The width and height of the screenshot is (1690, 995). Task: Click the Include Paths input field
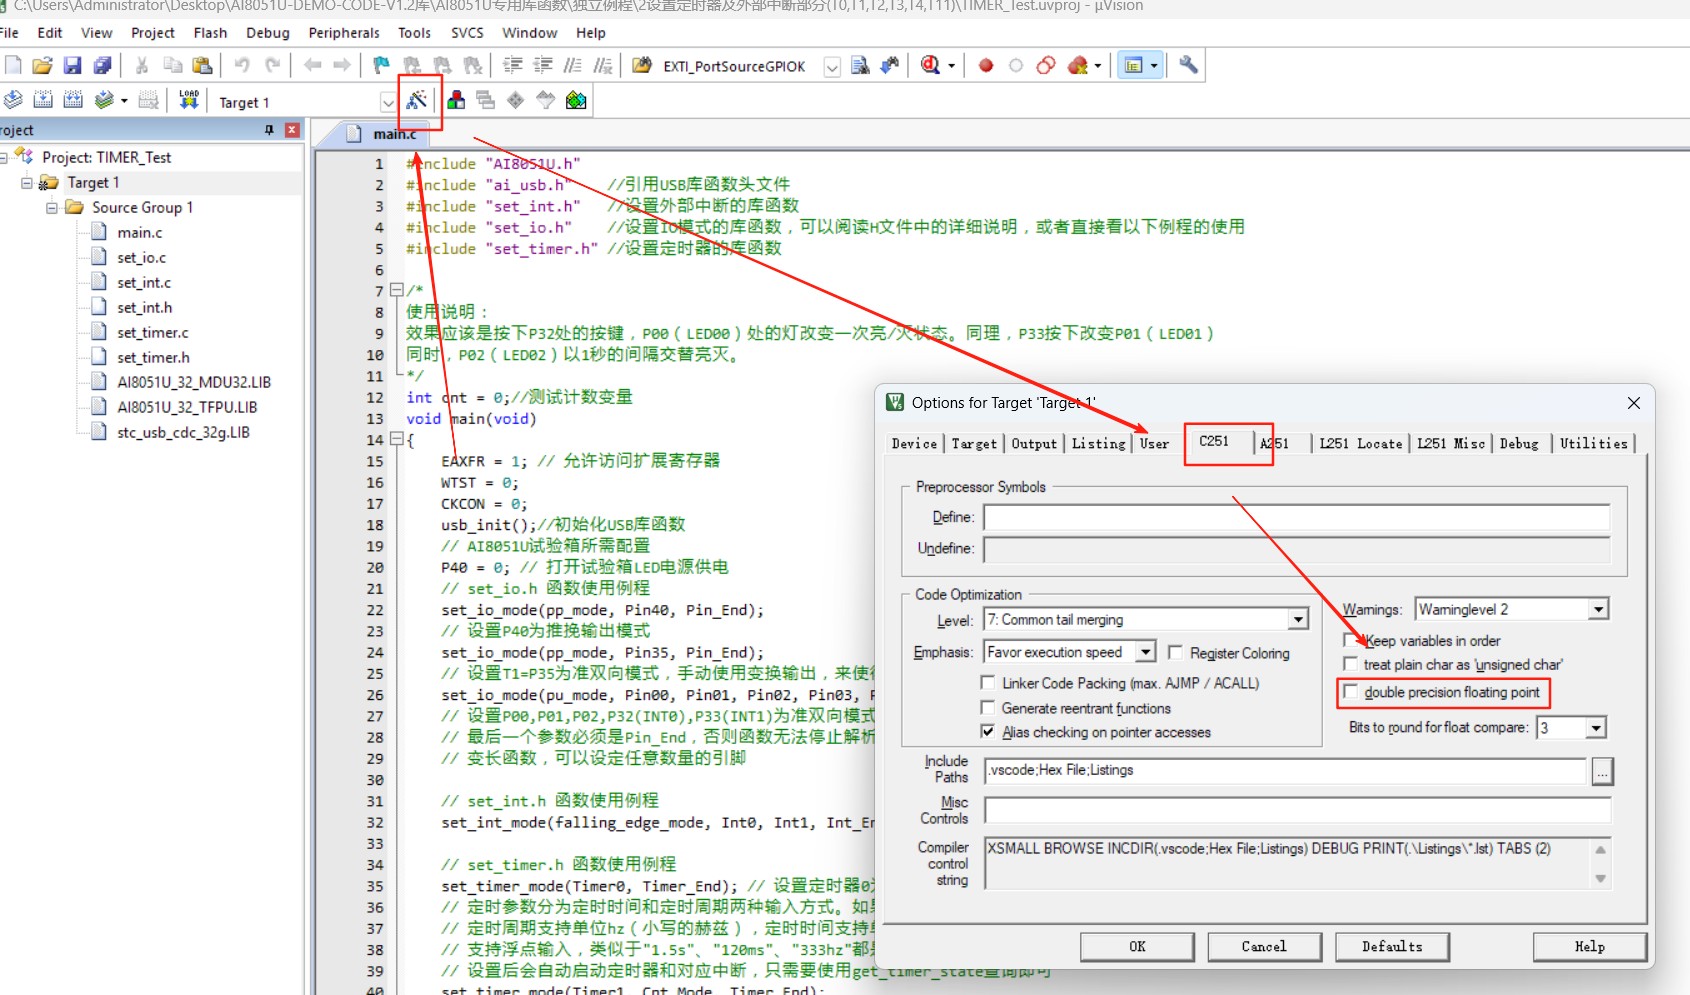point(1285,770)
